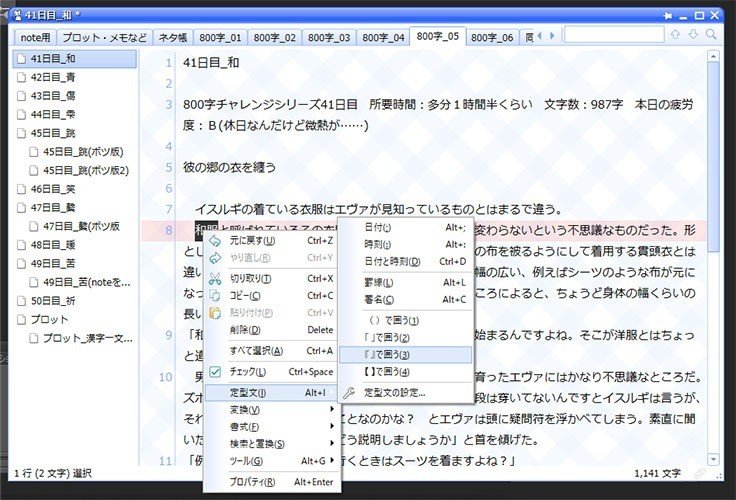This screenshot has height=500, width=736.
Task: Click the app icon in the title bar
Action: [17, 15]
